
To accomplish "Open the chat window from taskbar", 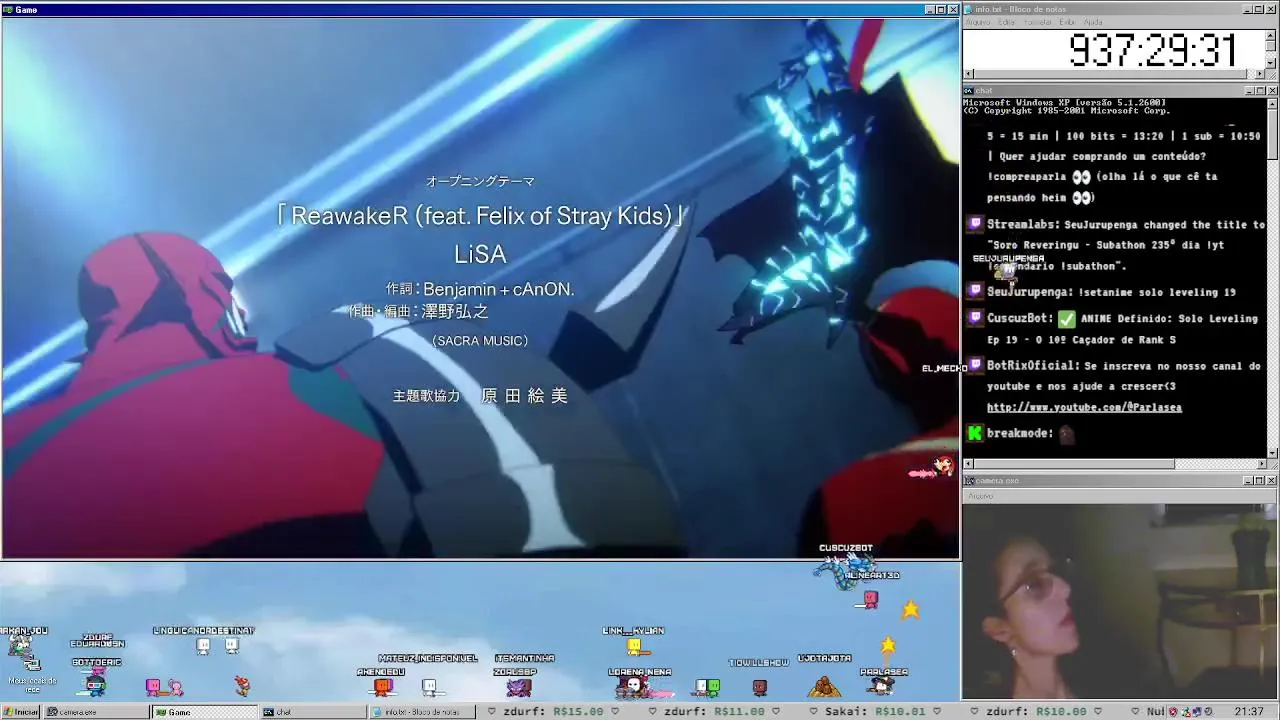I will pyautogui.click(x=311, y=712).
